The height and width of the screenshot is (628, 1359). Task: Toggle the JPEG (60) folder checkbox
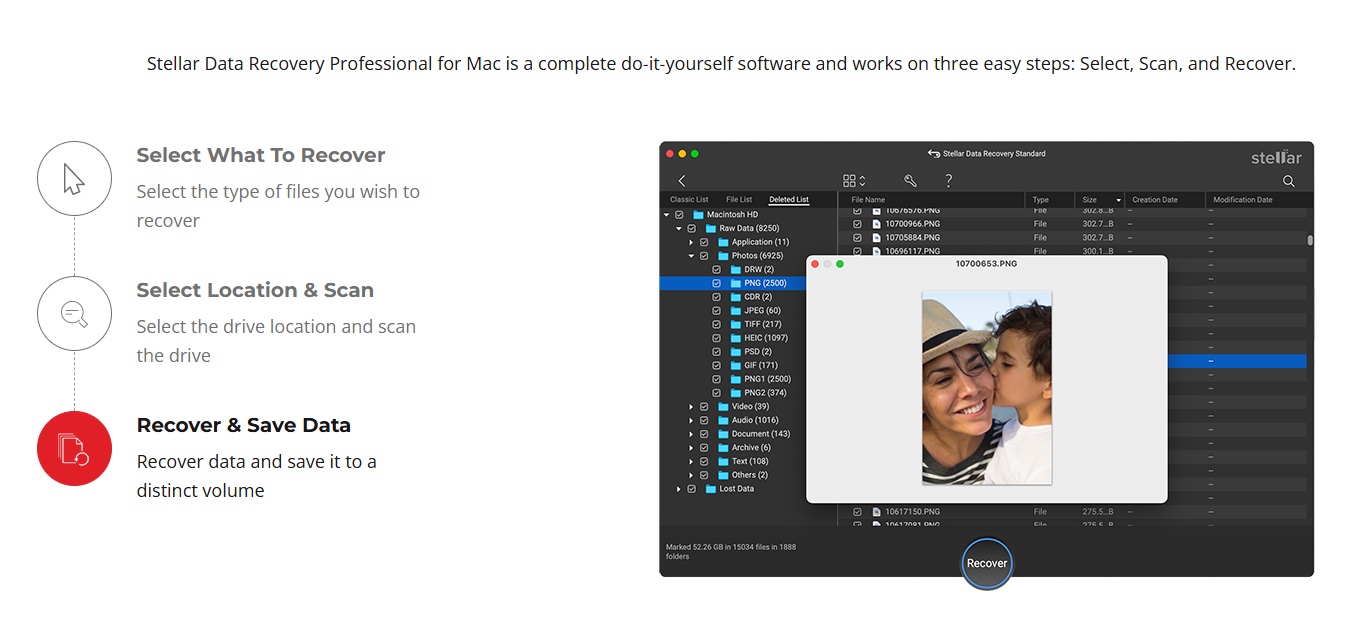(x=717, y=311)
